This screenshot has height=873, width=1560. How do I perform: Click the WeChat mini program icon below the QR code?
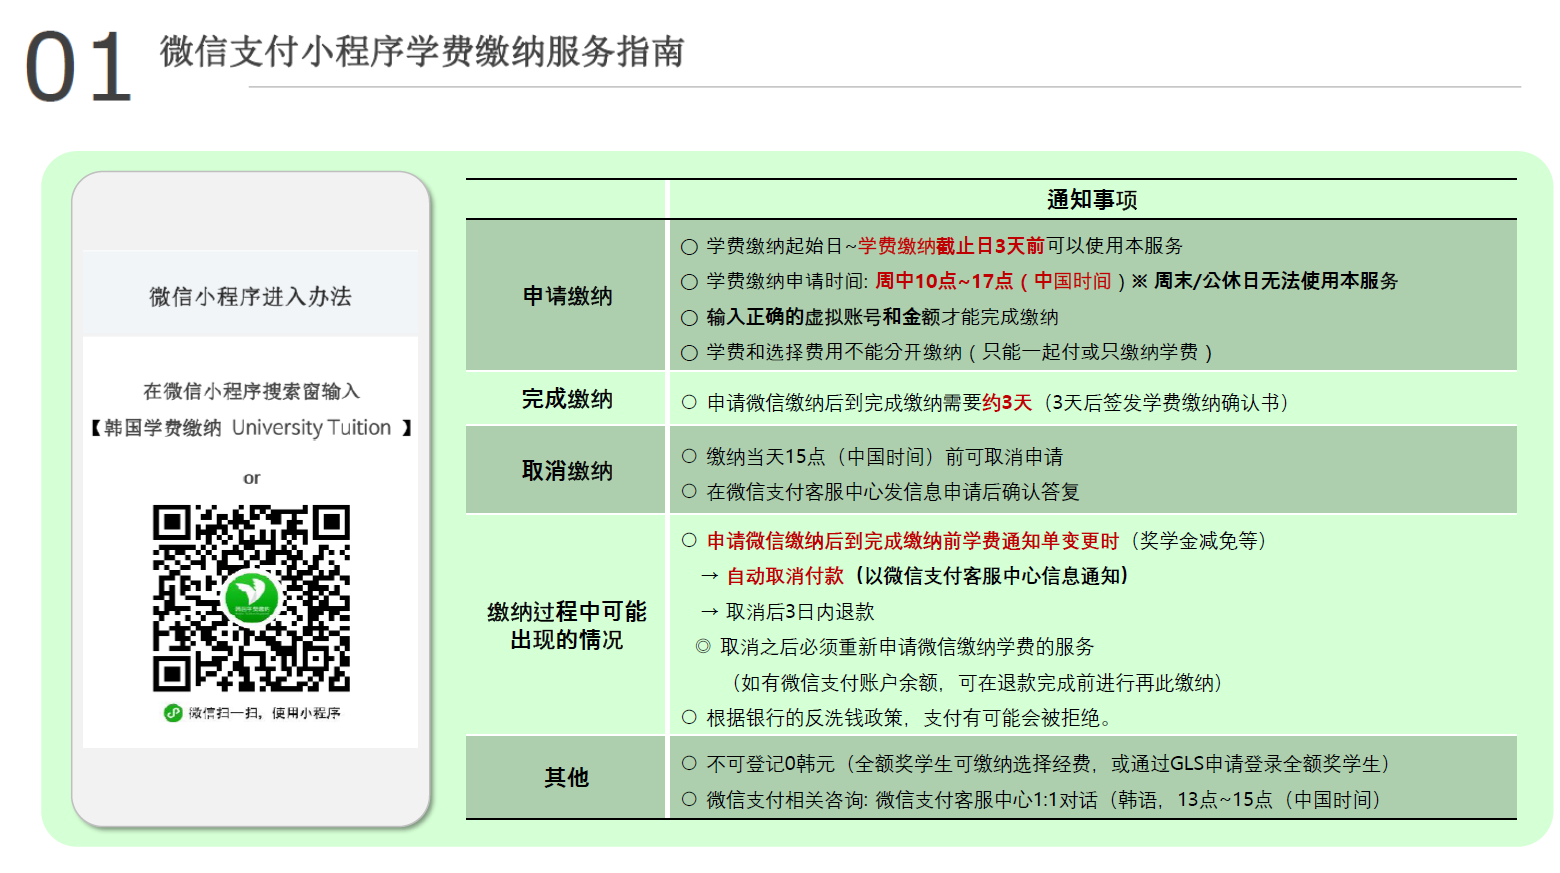pos(173,713)
